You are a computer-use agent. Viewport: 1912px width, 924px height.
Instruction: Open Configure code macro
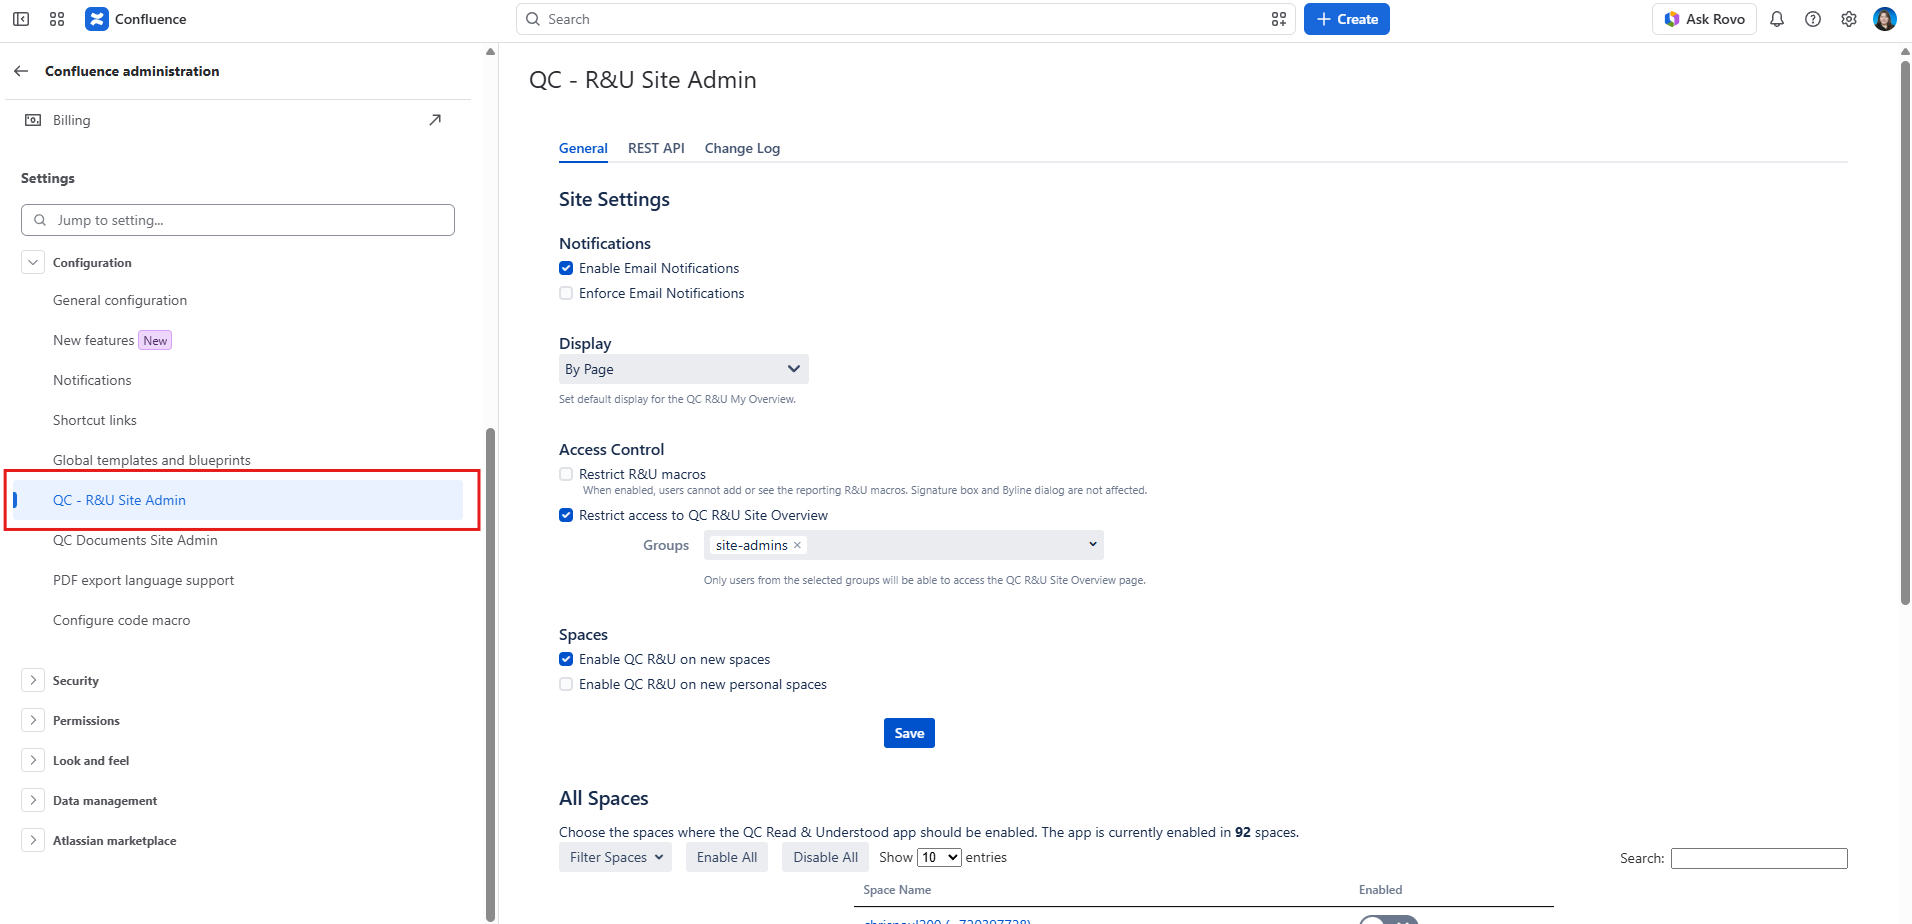[122, 620]
